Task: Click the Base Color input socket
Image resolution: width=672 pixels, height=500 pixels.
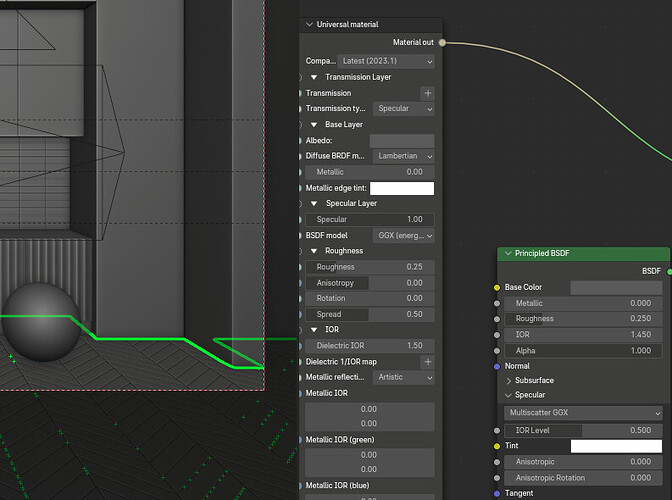Action: (x=497, y=287)
